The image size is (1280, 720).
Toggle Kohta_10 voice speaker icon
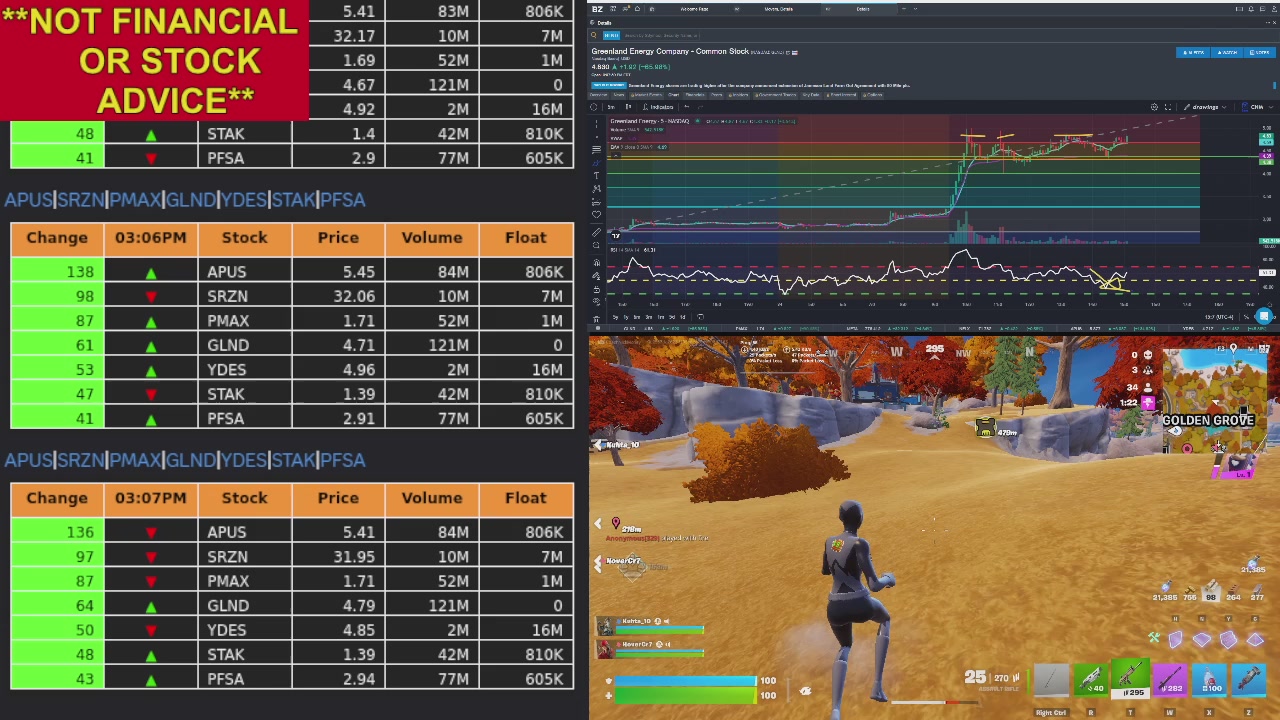(667, 621)
